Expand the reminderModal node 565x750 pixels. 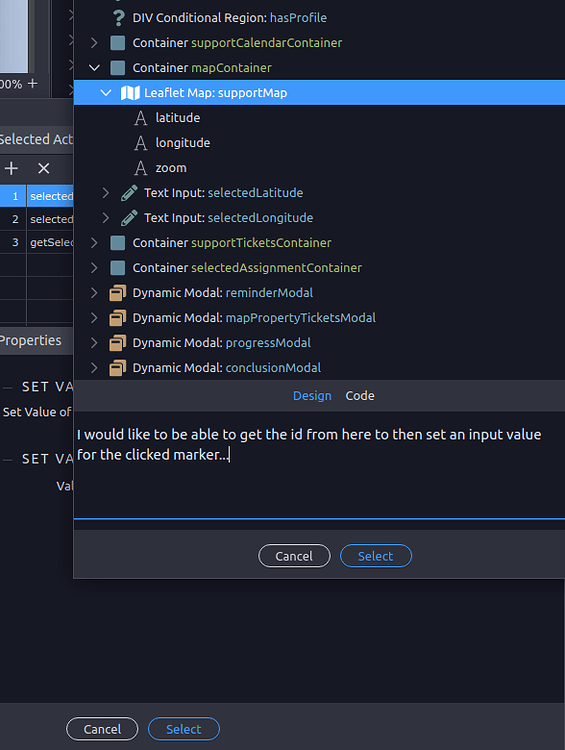[x=94, y=293]
